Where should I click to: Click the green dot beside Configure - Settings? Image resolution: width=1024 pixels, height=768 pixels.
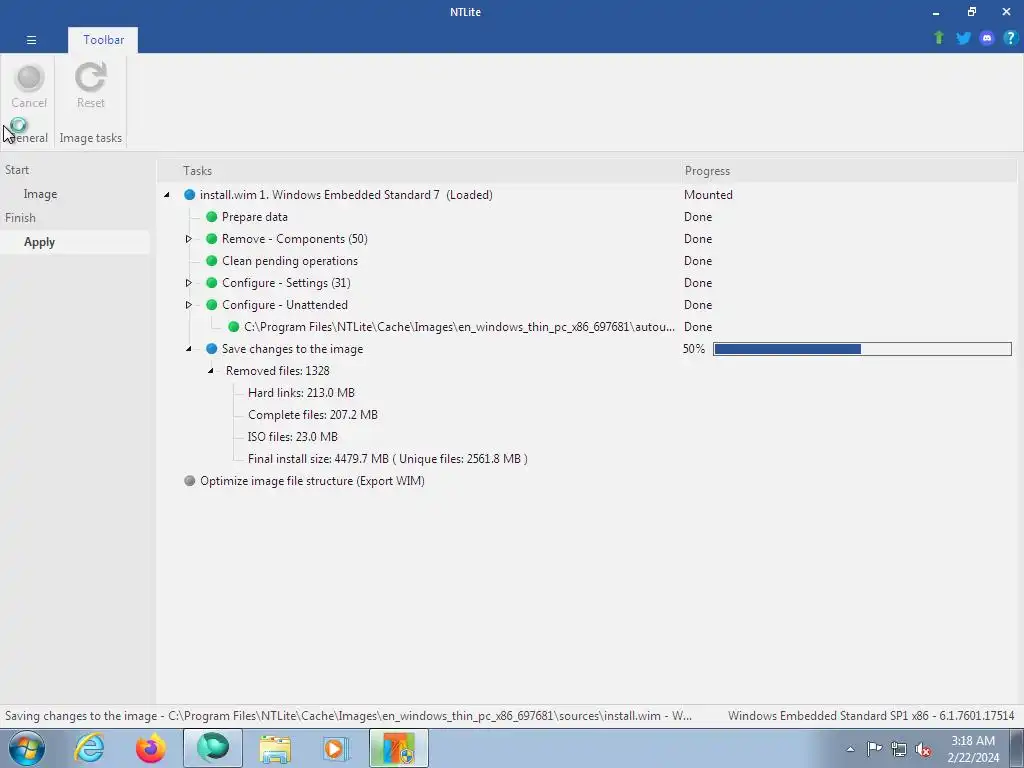(212, 283)
